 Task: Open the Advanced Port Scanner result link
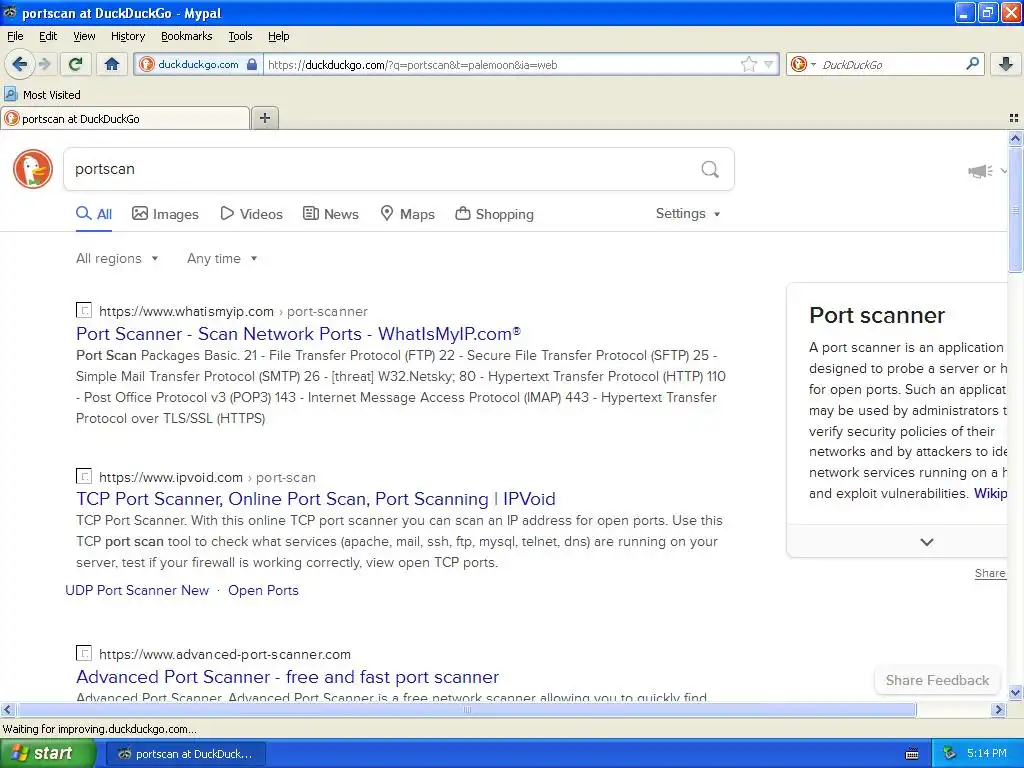[x=287, y=677]
